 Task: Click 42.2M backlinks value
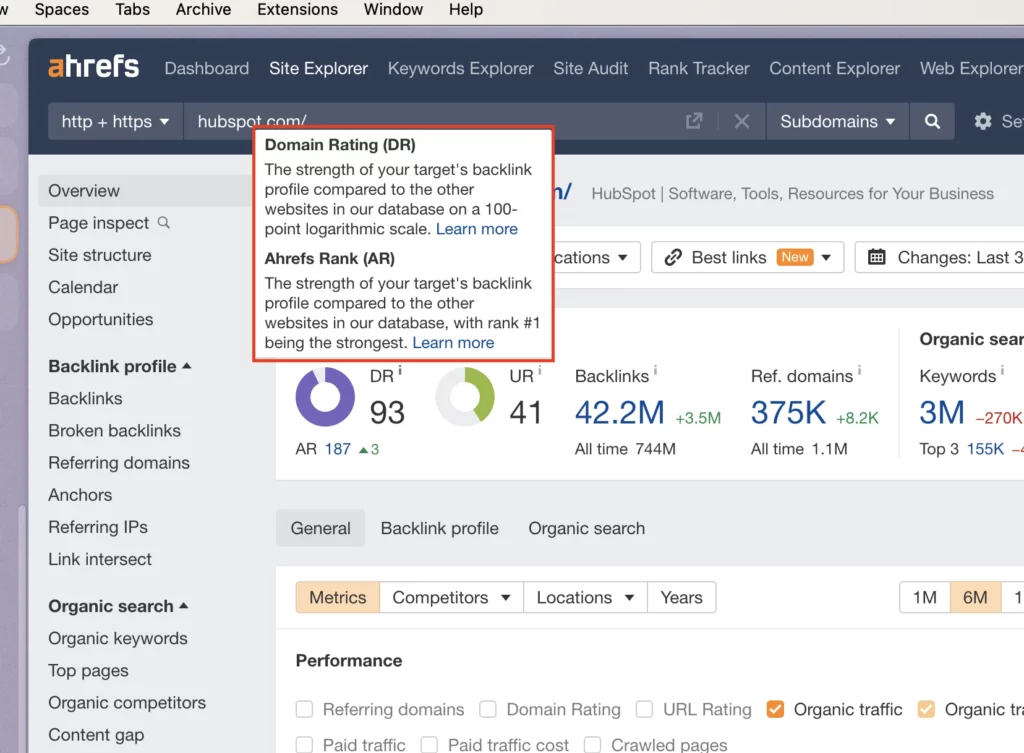(x=619, y=413)
